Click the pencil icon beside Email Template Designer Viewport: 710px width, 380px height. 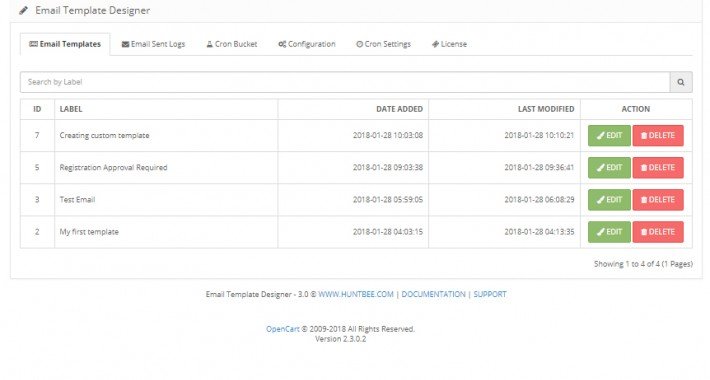(x=24, y=10)
